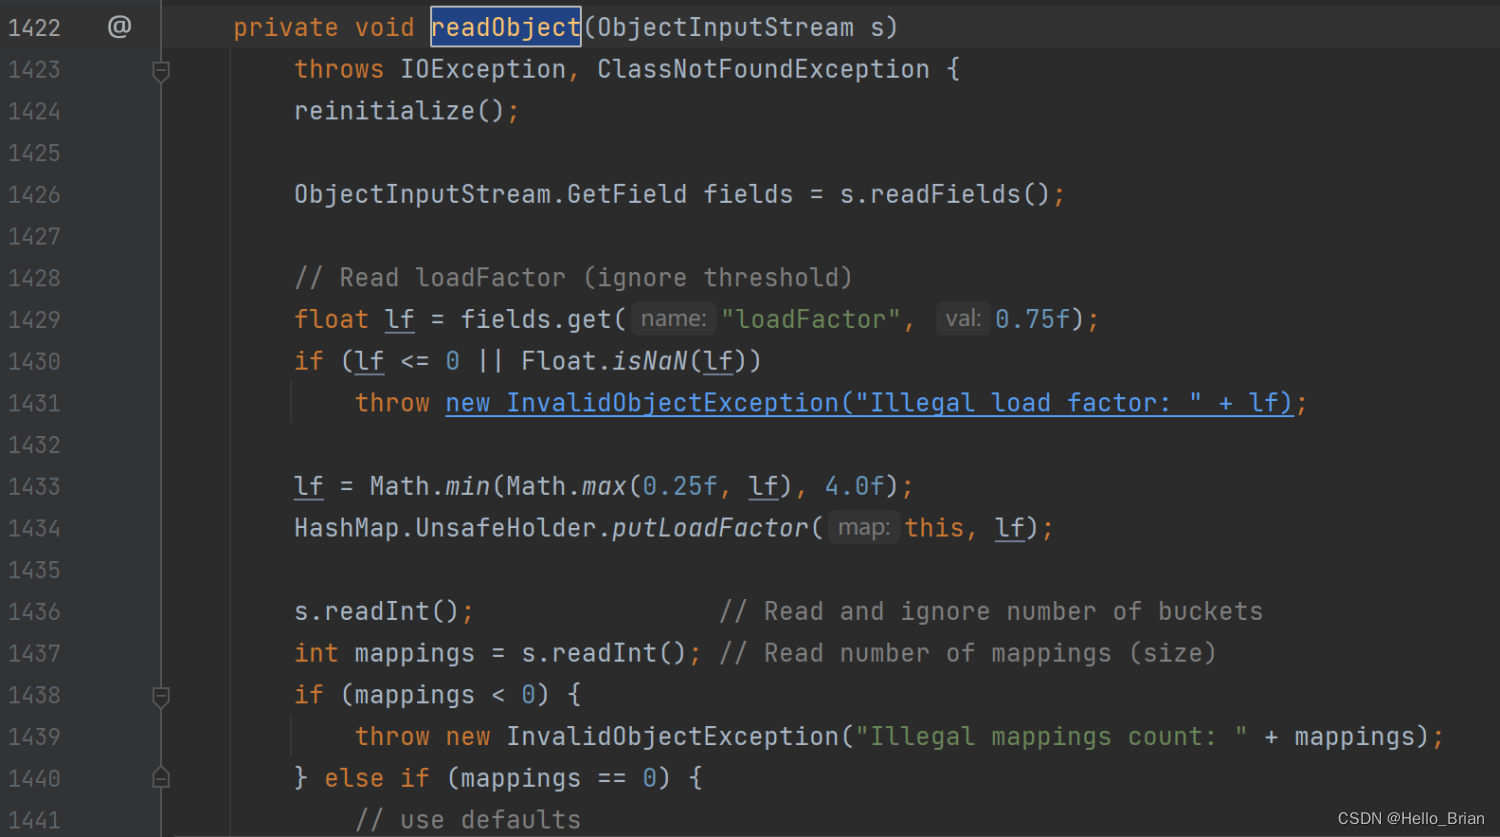This screenshot has height=837, width=1500.
Task: Click Float.isNaN on line 1430
Action: tap(604, 361)
